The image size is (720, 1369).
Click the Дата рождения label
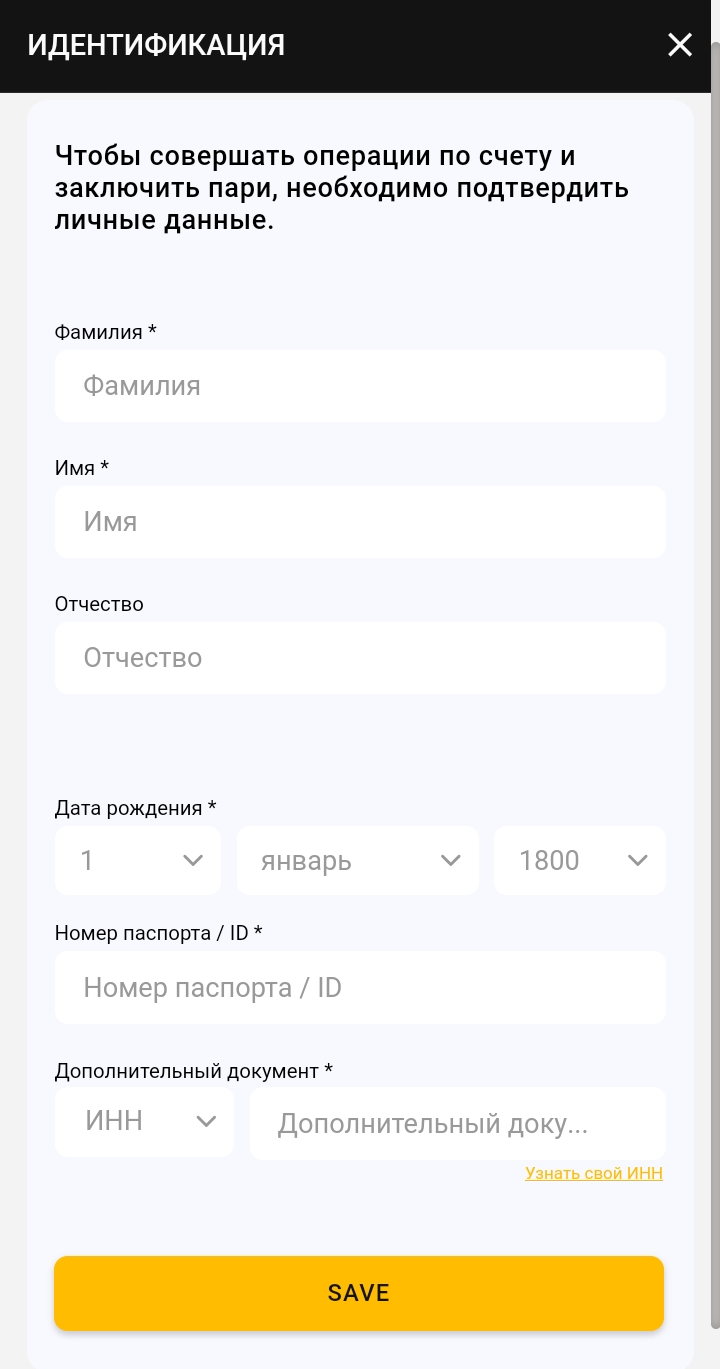pos(135,808)
